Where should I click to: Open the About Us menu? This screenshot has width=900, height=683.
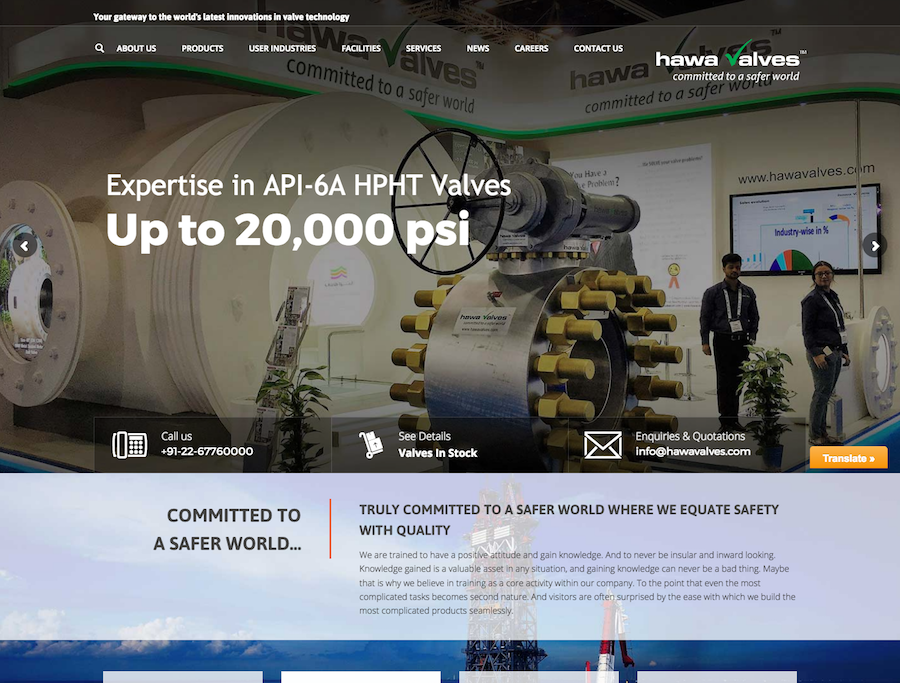[x=136, y=48]
